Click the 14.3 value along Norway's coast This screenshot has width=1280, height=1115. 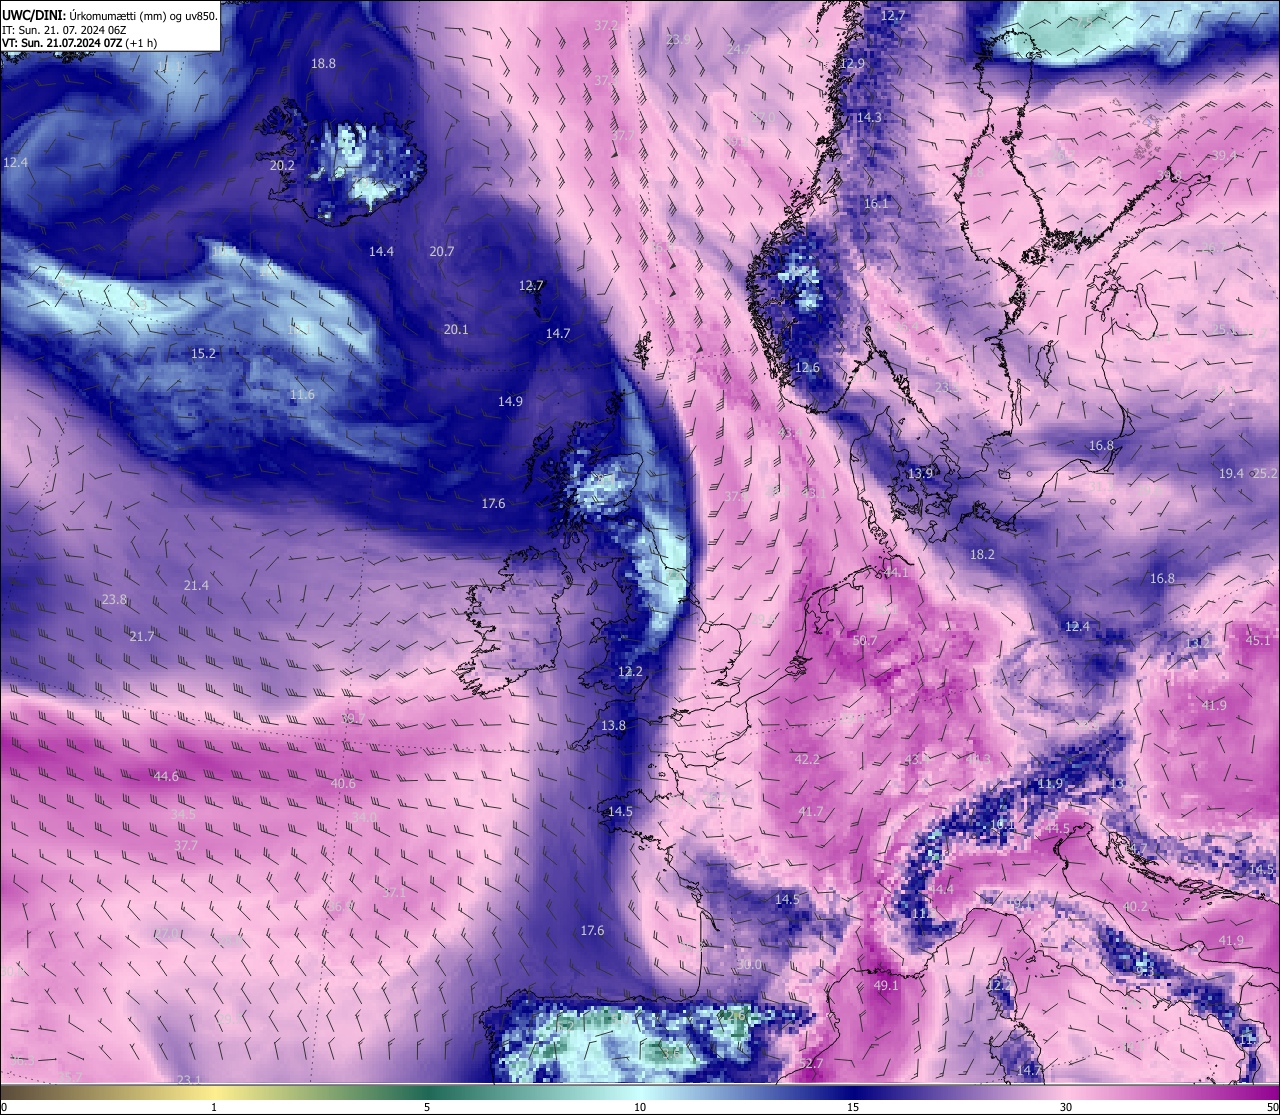[869, 117]
